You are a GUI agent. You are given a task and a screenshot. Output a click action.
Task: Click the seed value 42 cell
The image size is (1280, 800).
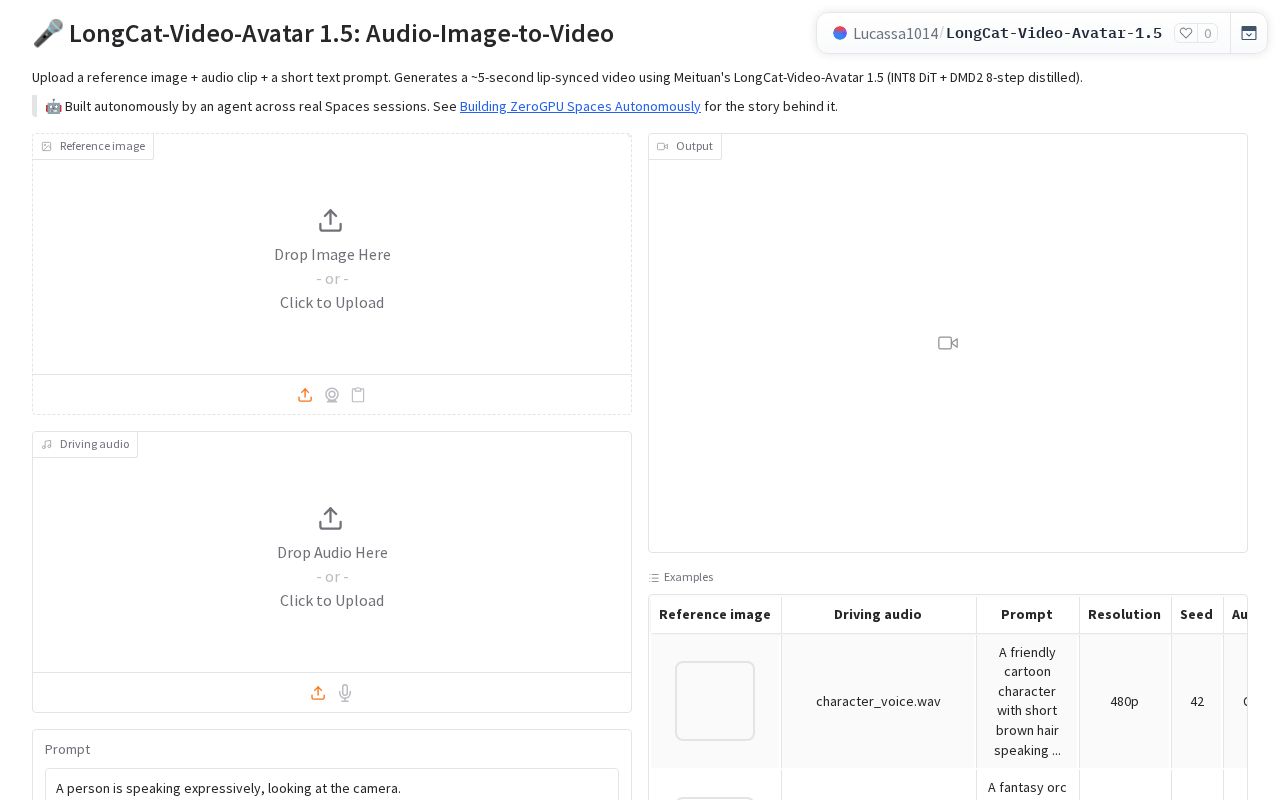(x=1197, y=701)
